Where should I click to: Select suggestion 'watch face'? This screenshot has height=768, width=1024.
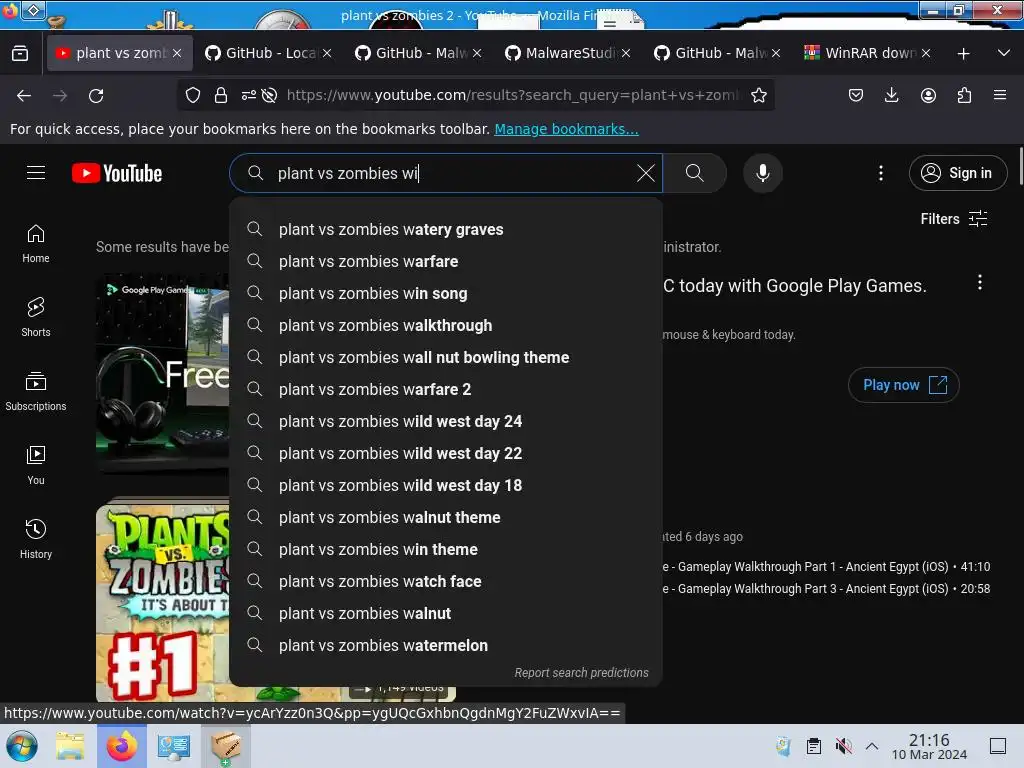pyautogui.click(x=446, y=581)
